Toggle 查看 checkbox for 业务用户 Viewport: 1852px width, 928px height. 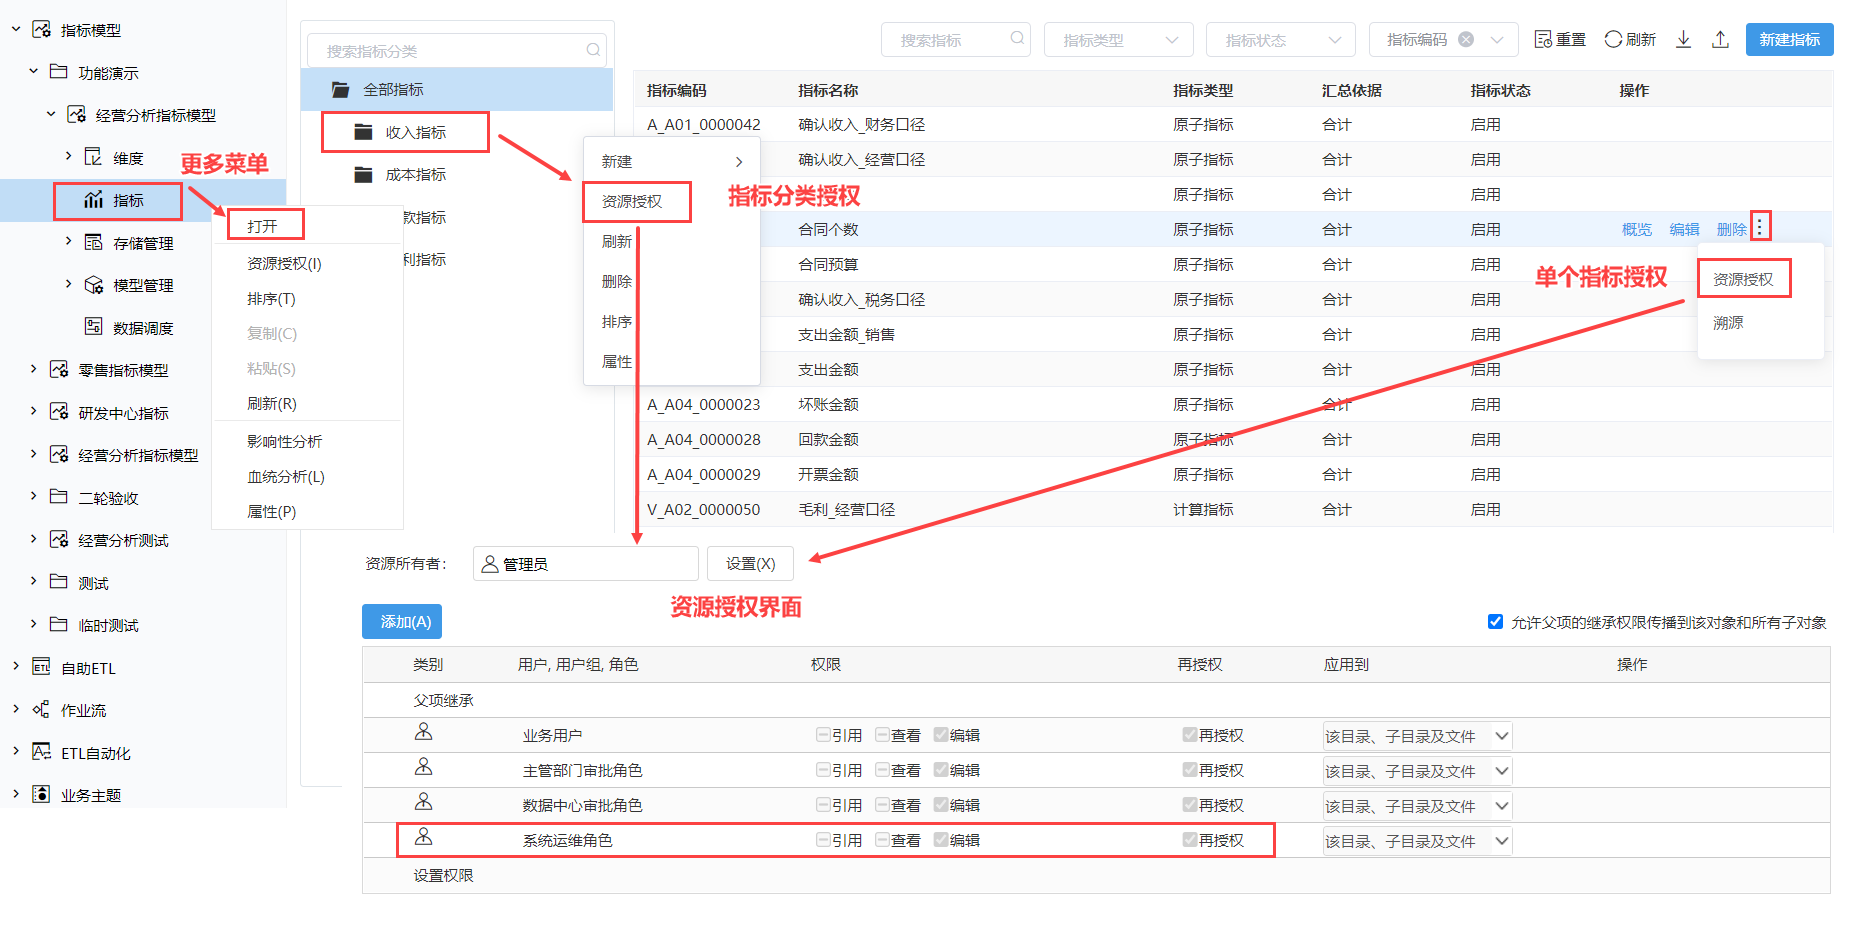pos(882,735)
